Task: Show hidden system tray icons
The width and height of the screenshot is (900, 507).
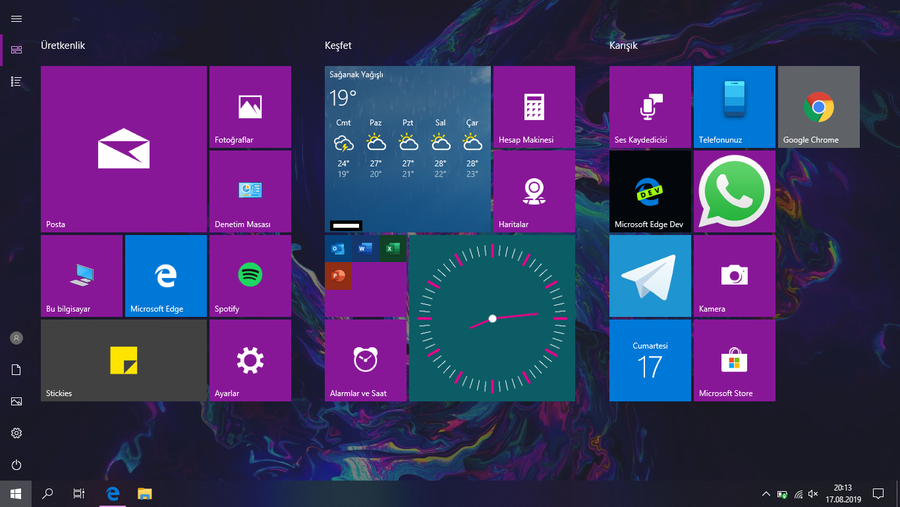Action: point(766,494)
